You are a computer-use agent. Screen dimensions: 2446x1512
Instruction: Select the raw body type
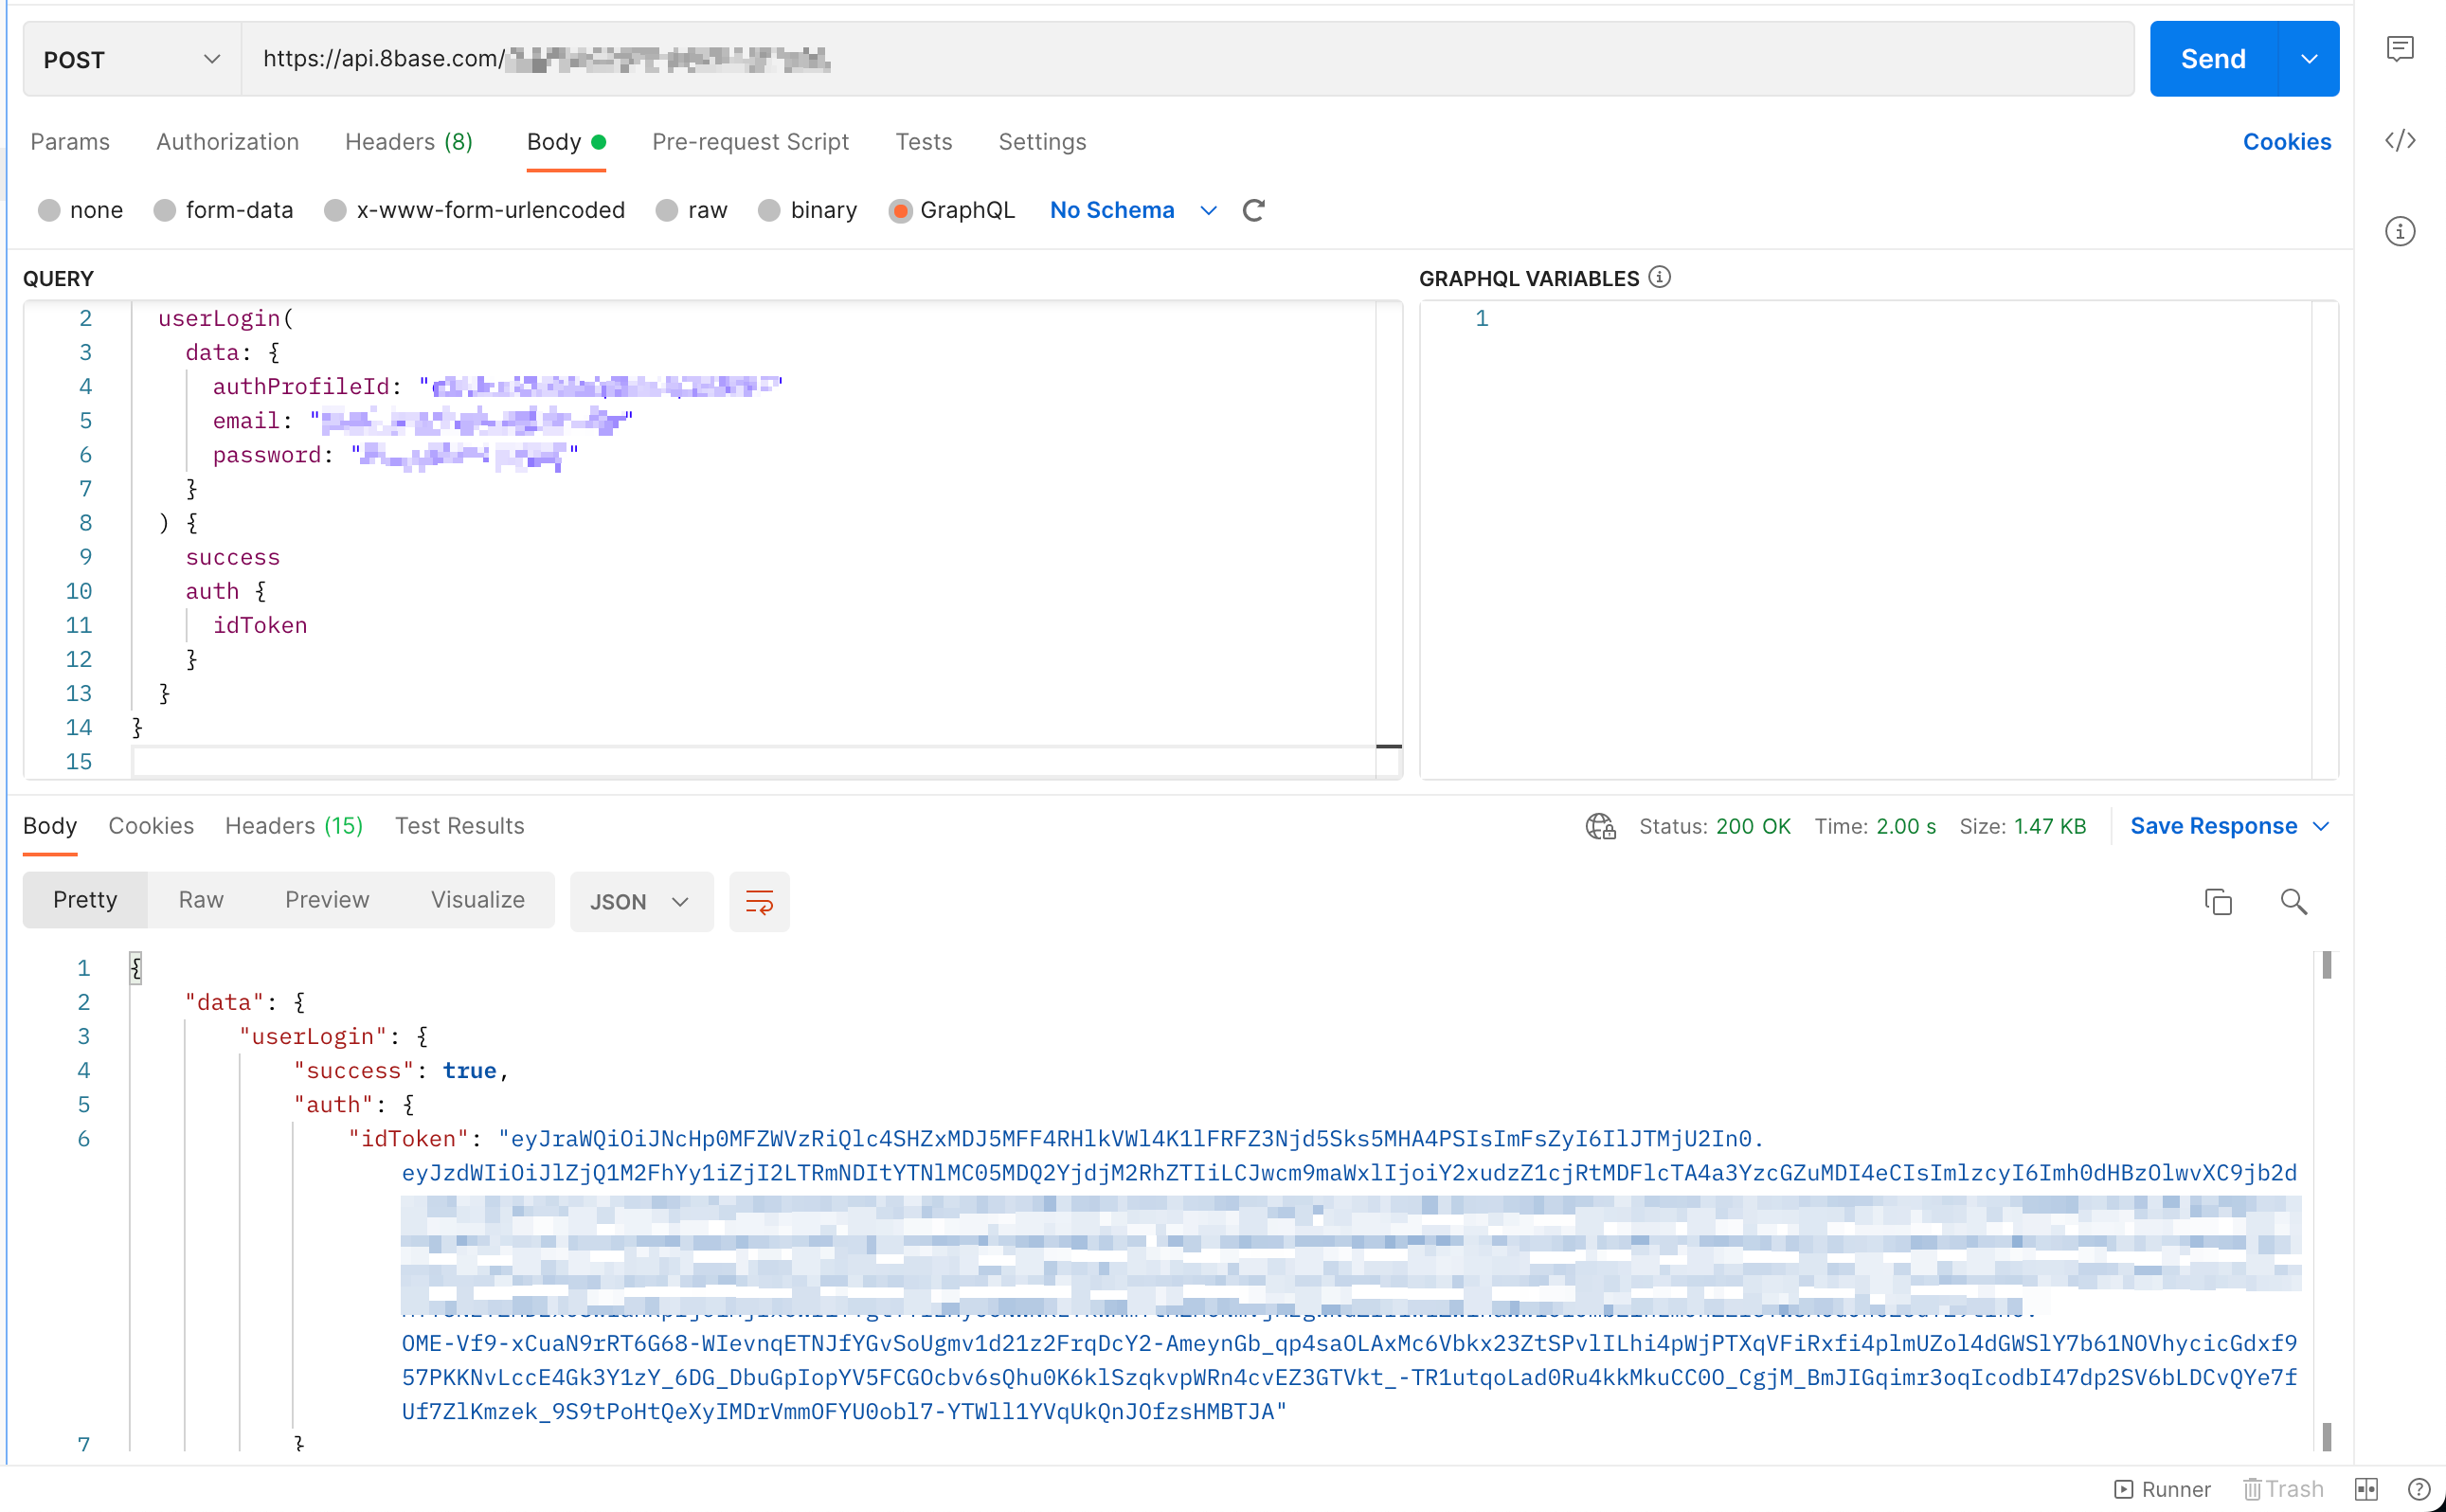pyautogui.click(x=667, y=210)
